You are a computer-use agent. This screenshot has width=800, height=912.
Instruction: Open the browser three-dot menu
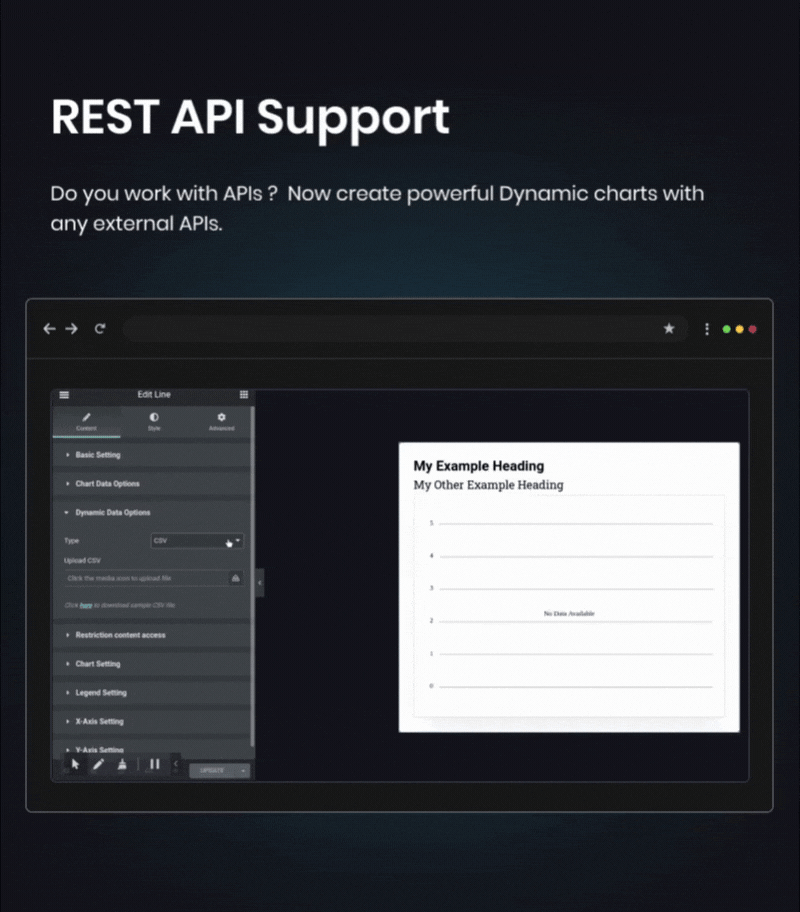coord(707,329)
